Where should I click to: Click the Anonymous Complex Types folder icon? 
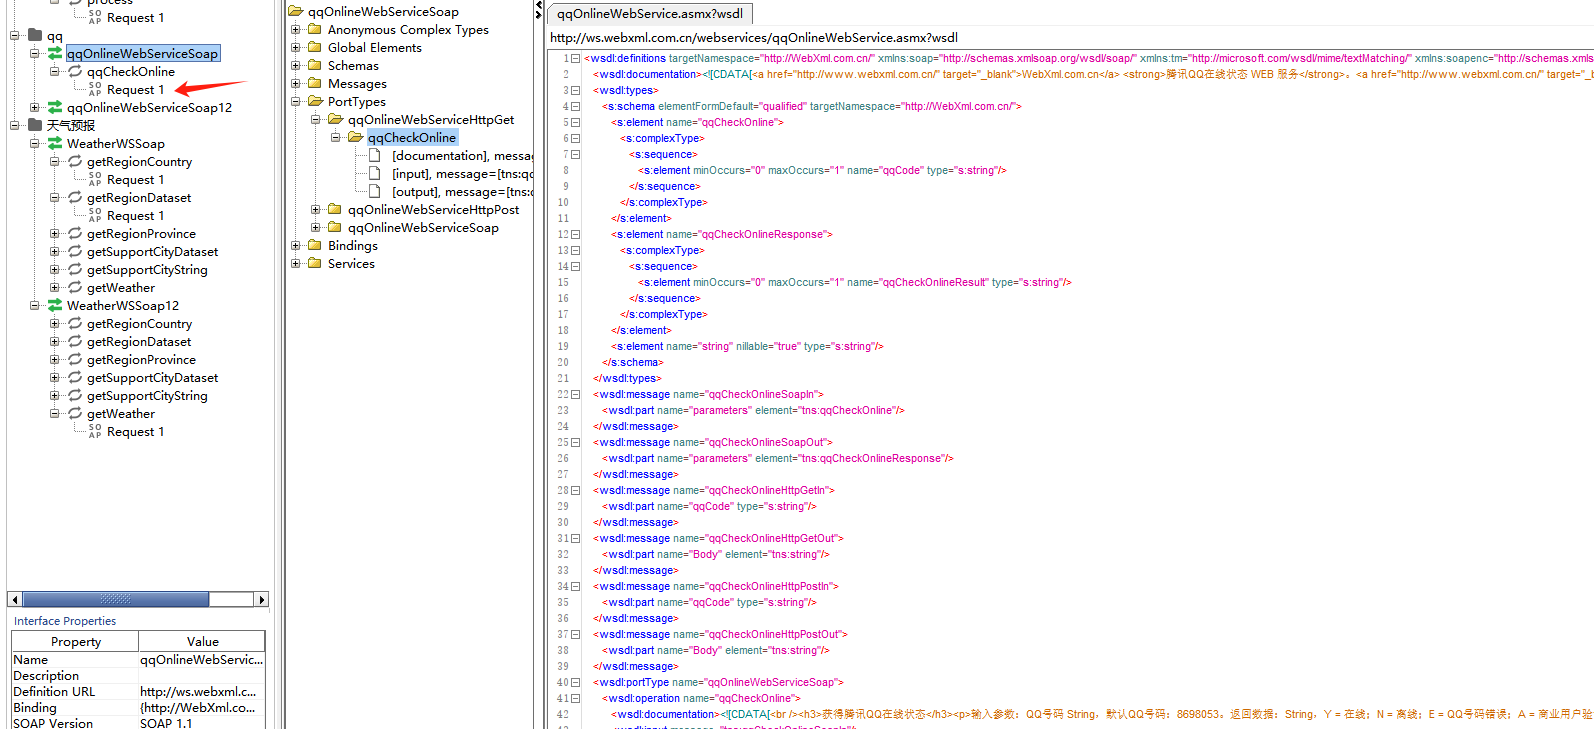pyautogui.click(x=315, y=29)
